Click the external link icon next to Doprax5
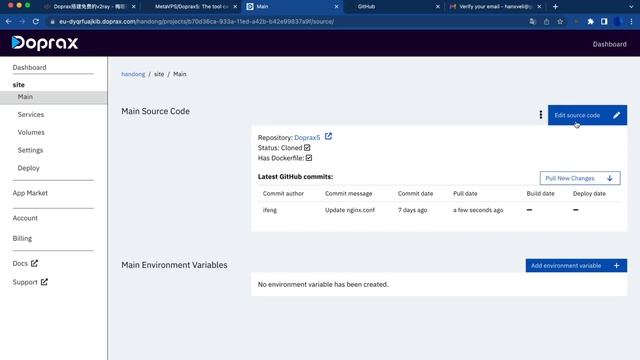This screenshot has width=640, height=360. (328, 136)
